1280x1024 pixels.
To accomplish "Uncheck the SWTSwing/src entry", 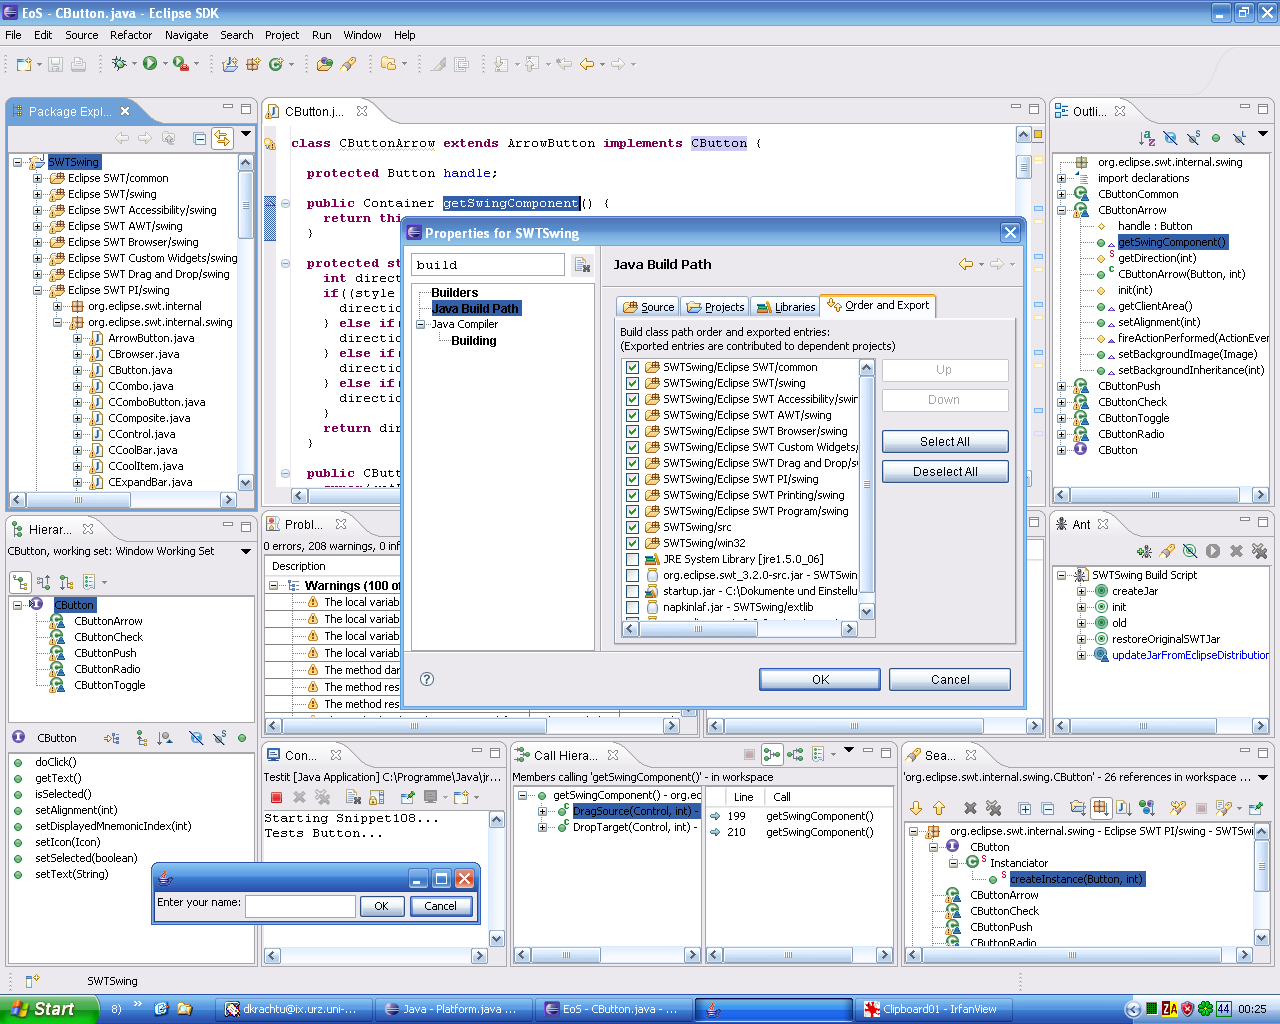I will (632, 527).
